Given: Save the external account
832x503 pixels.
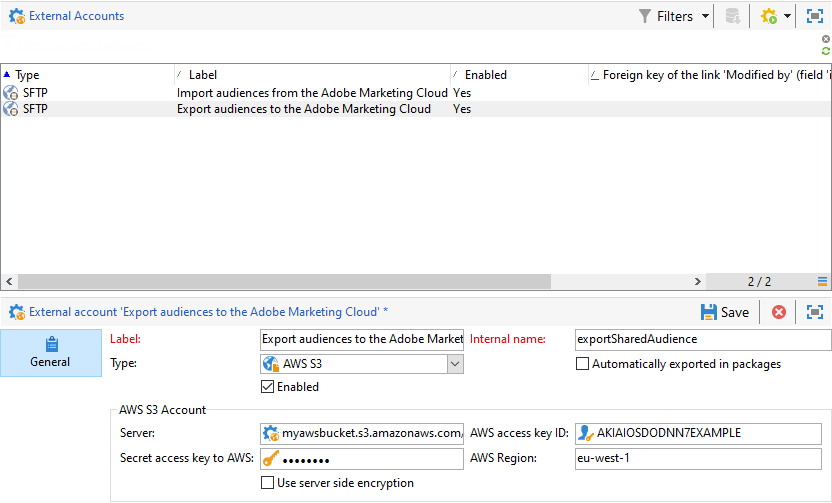Looking at the screenshot, I should (x=725, y=312).
